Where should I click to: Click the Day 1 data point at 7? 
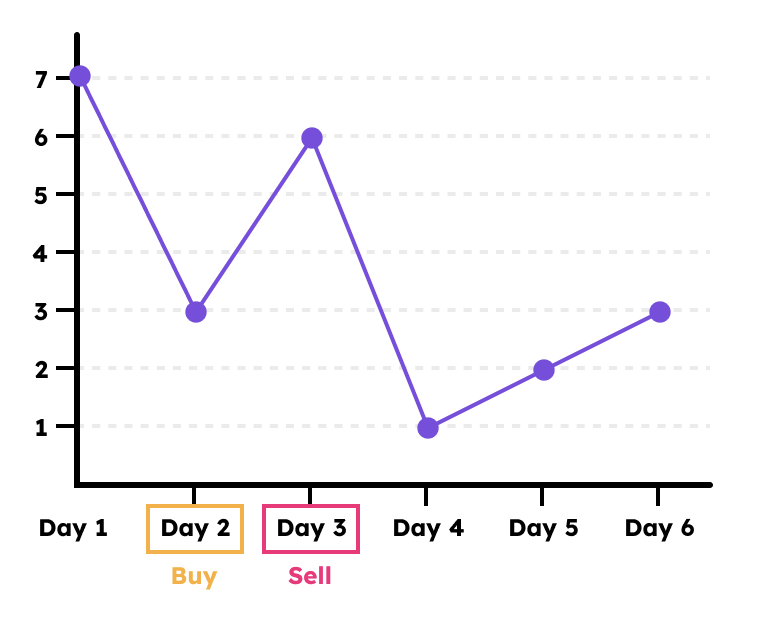[x=80, y=77]
